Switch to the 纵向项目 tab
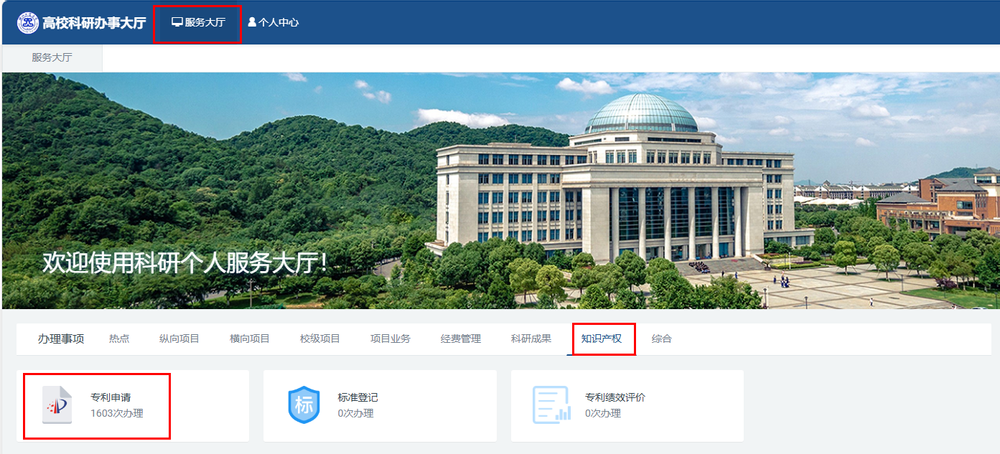Image resolution: width=1000 pixels, height=454 pixels. pyautogui.click(x=179, y=339)
